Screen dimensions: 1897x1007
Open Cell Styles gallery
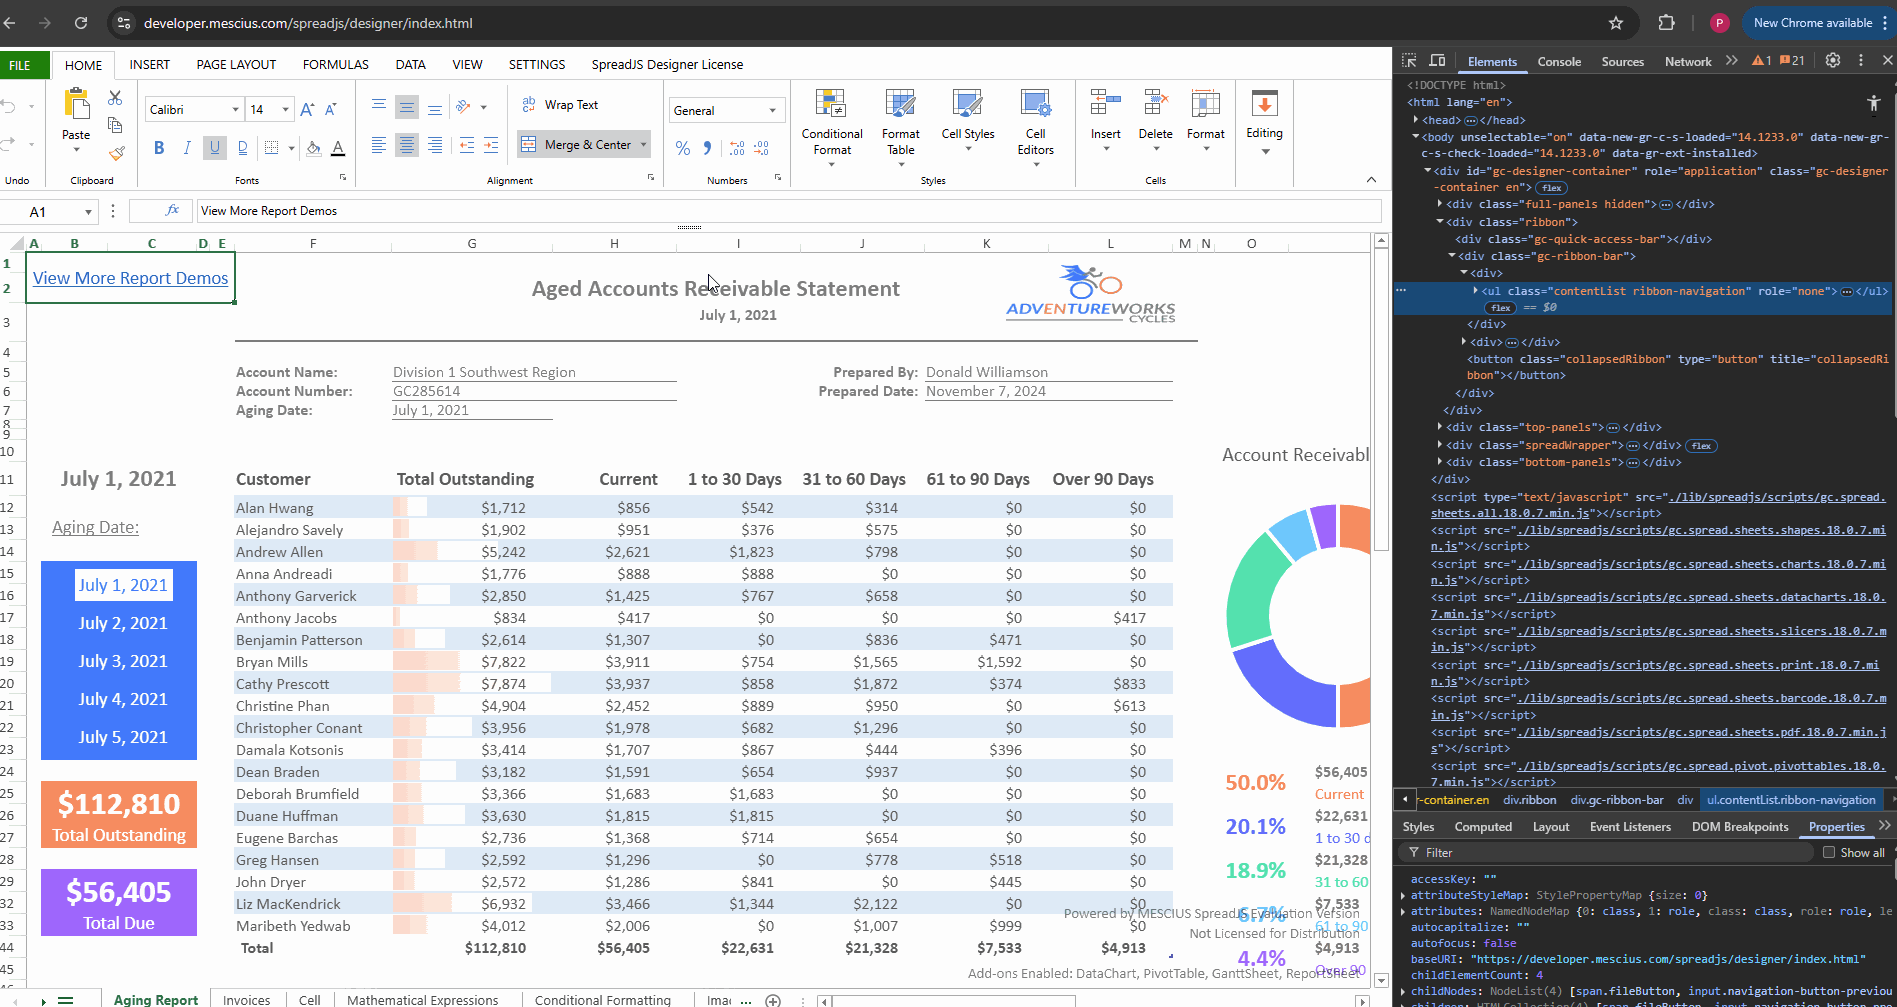pyautogui.click(x=968, y=122)
